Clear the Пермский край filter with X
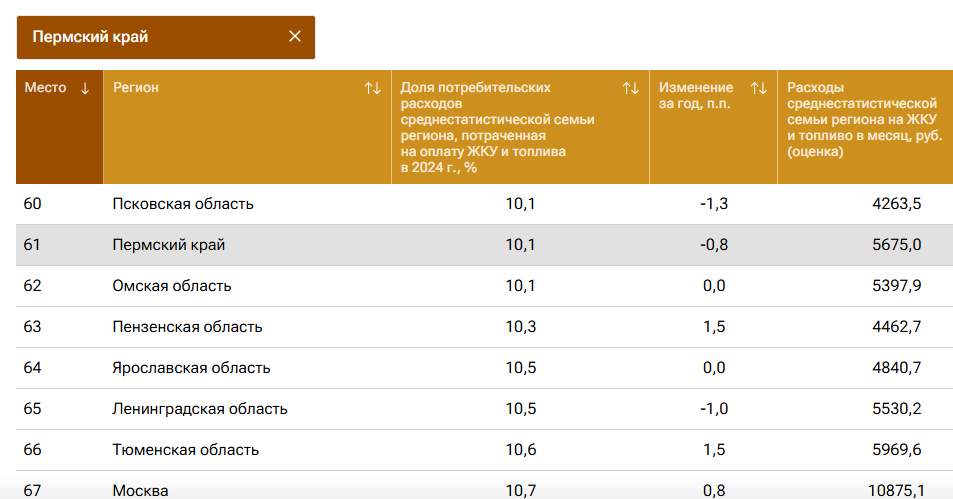 point(295,36)
